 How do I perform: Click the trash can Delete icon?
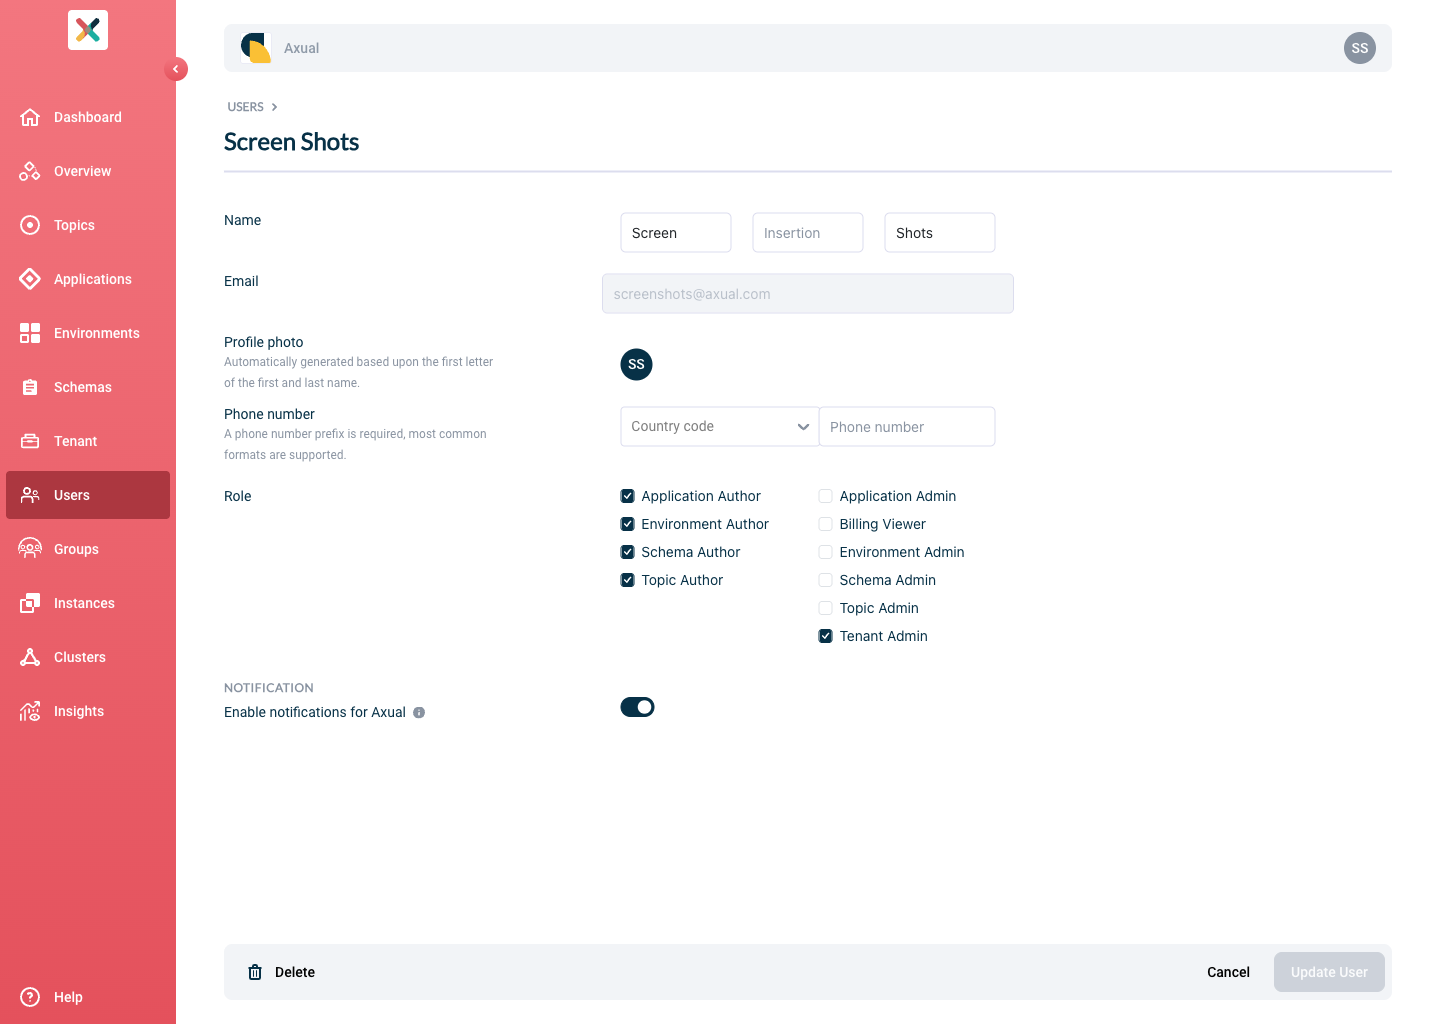tap(255, 972)
